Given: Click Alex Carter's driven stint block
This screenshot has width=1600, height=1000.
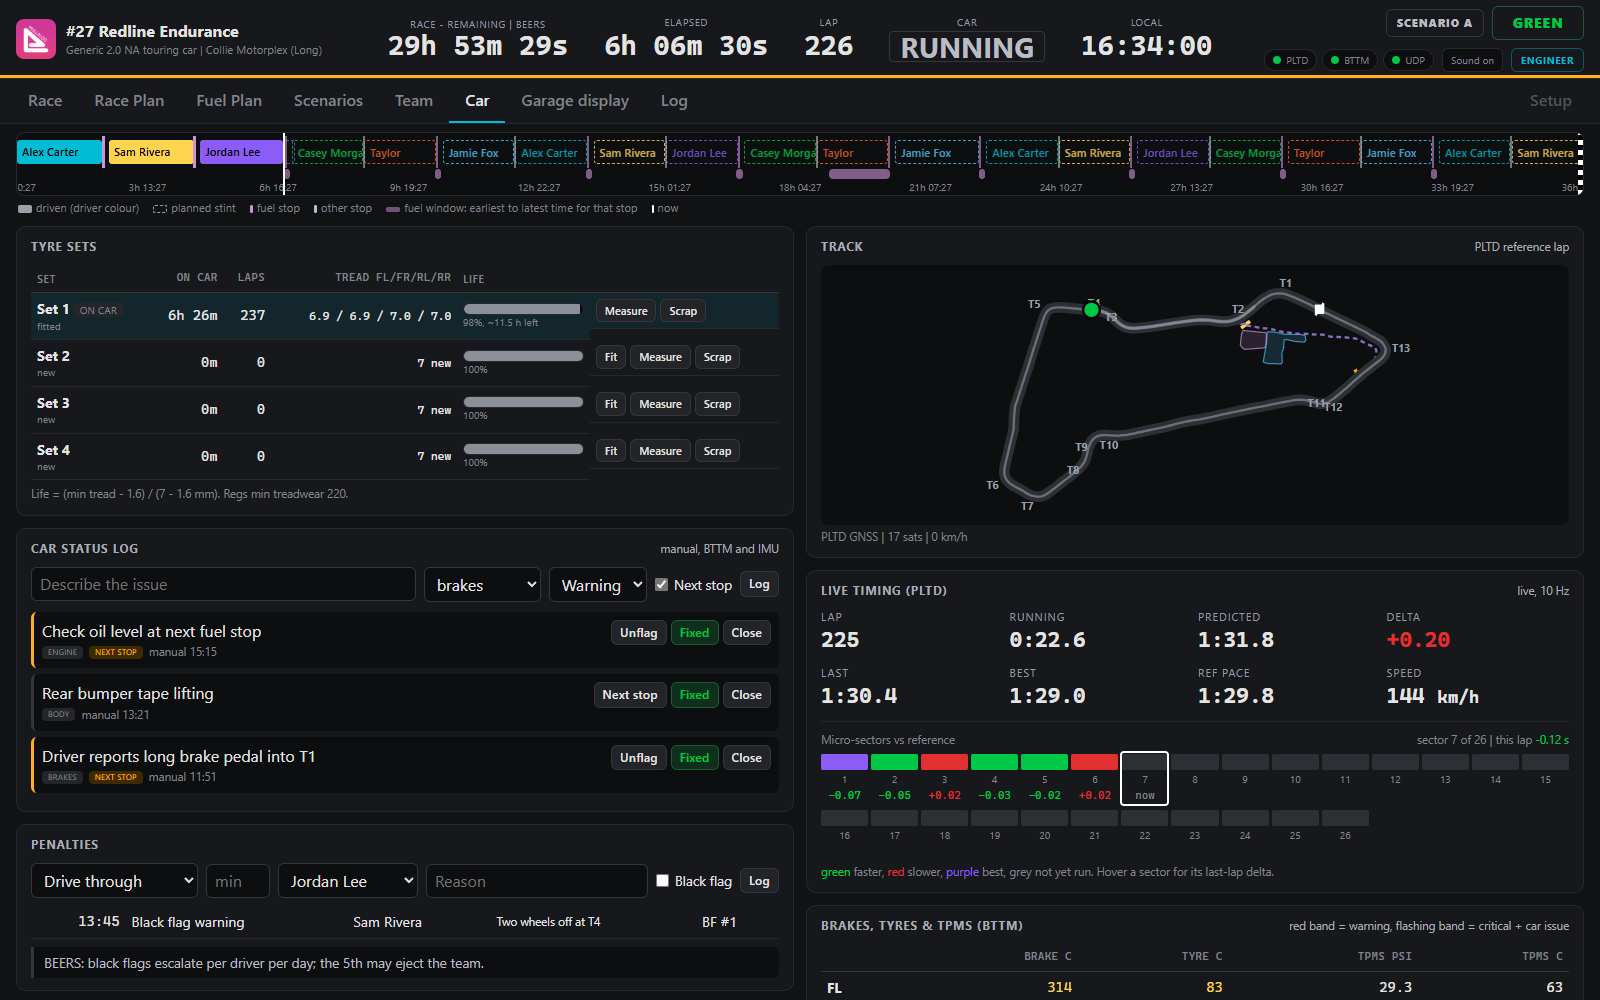Looking at the screenshot, I should pos(59,152).
